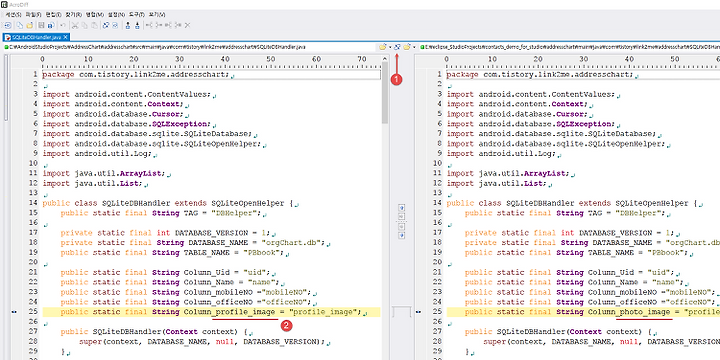Click the copy icon in the toolbar
Image resolution: width=720 pixels, height=360 pixels.
84,25
